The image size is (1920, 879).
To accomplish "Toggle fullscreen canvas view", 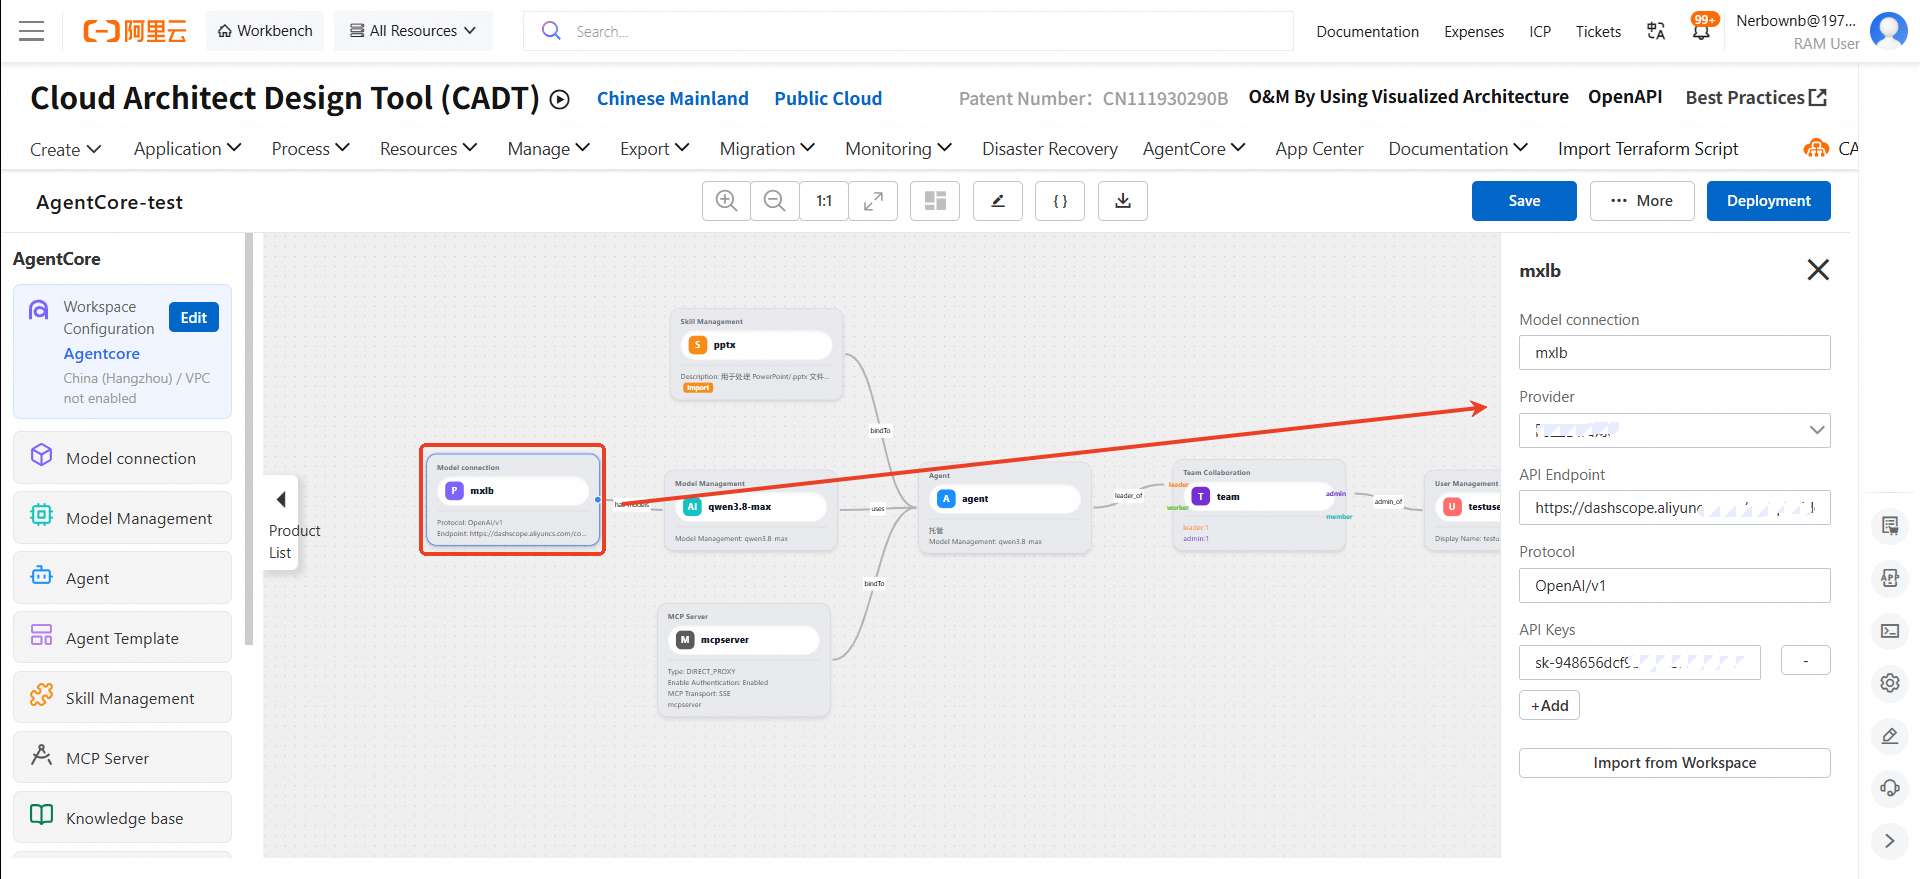I will click(x=873, y=201).
